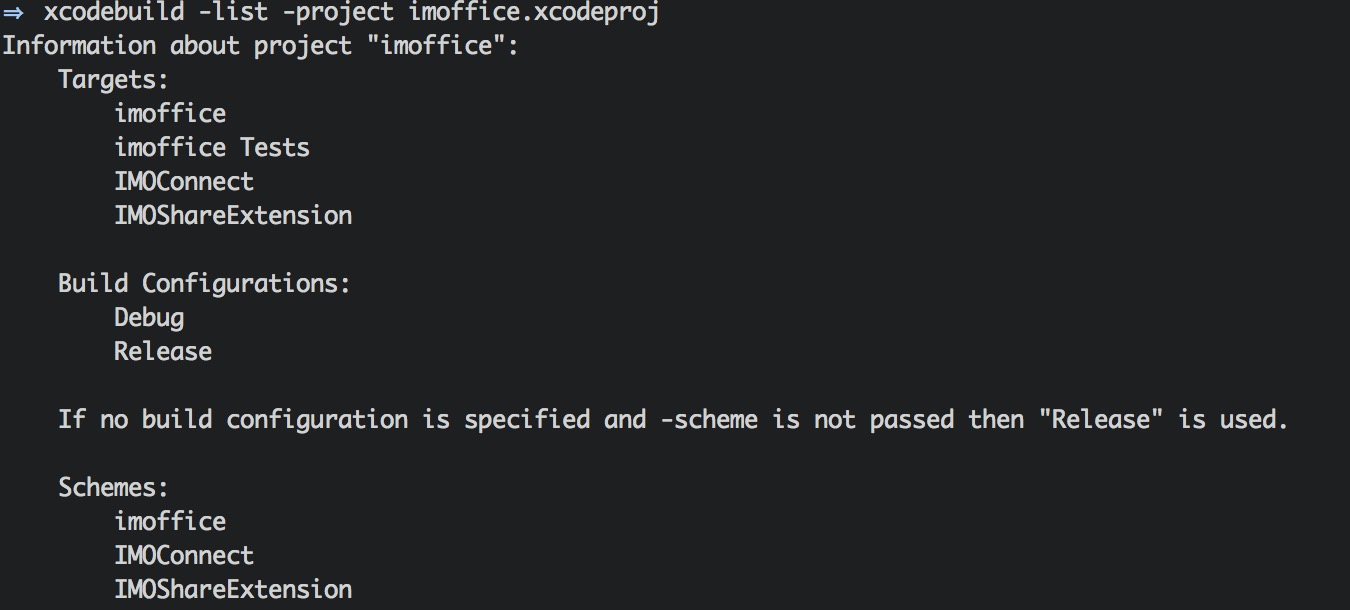
Task: Click the Debug configuration line
Action: pos(149,318)
